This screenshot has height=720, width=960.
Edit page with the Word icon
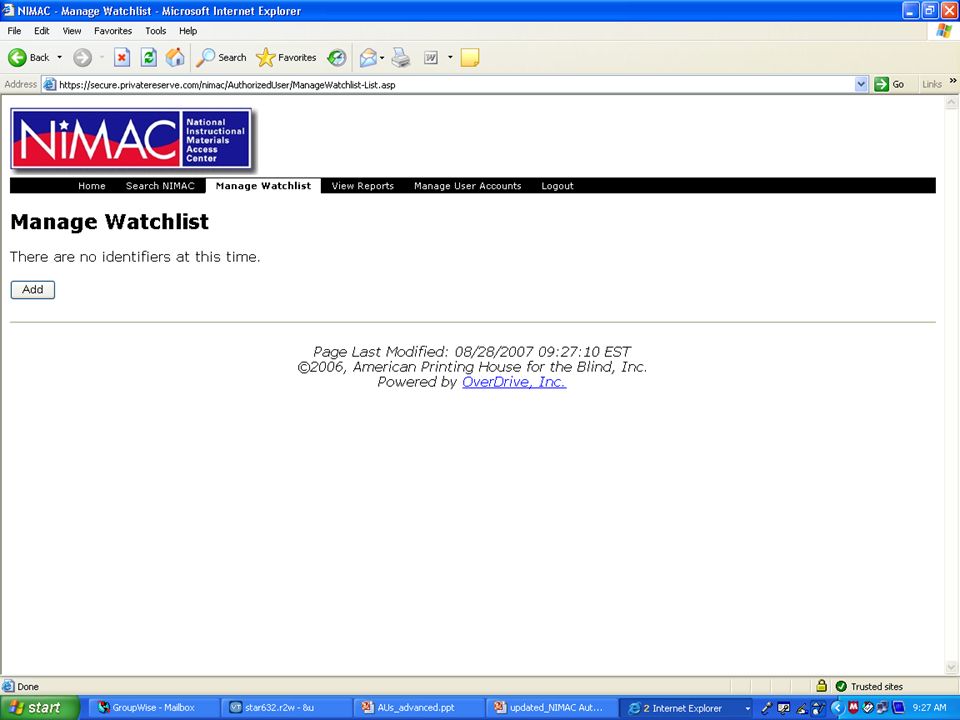point(431,58)
